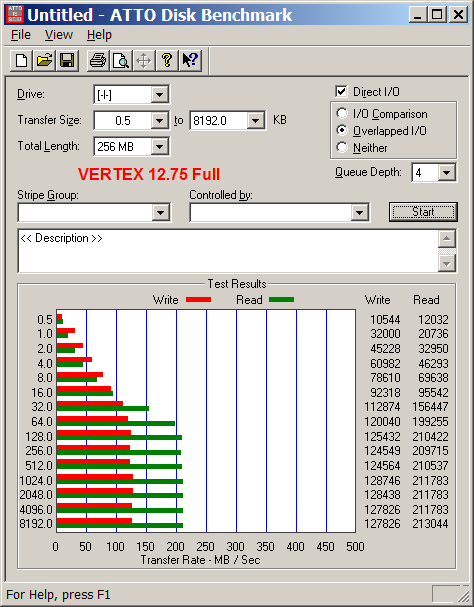The width and height of the screenshot is (474, 607).
Task: Click the Save floppy disk icon
Action: (67, 60)
